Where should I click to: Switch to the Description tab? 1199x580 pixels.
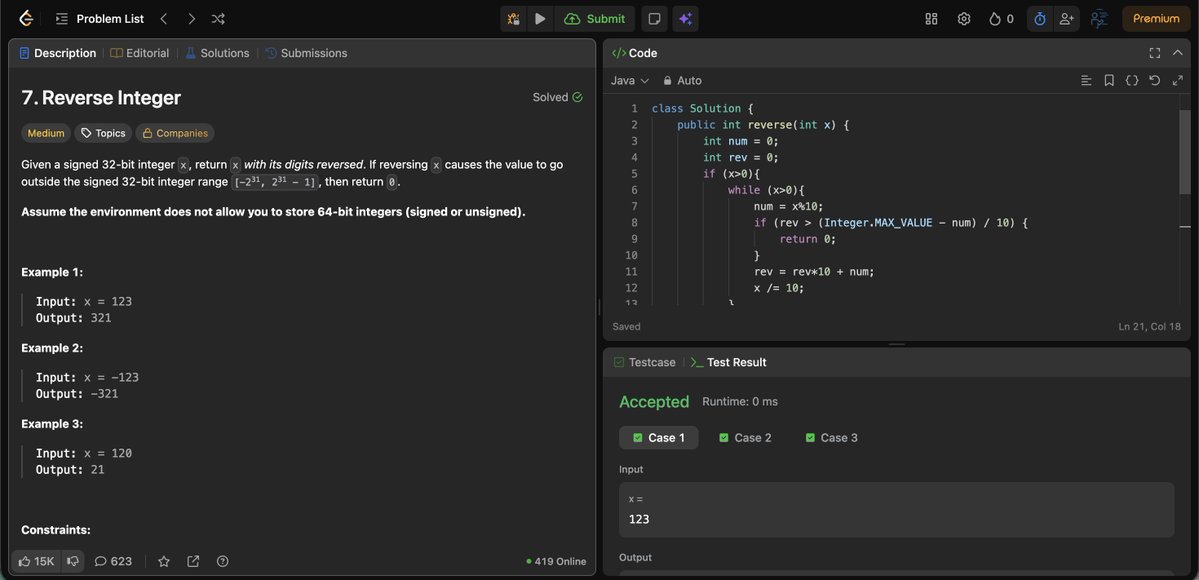[x=58, y=53]
